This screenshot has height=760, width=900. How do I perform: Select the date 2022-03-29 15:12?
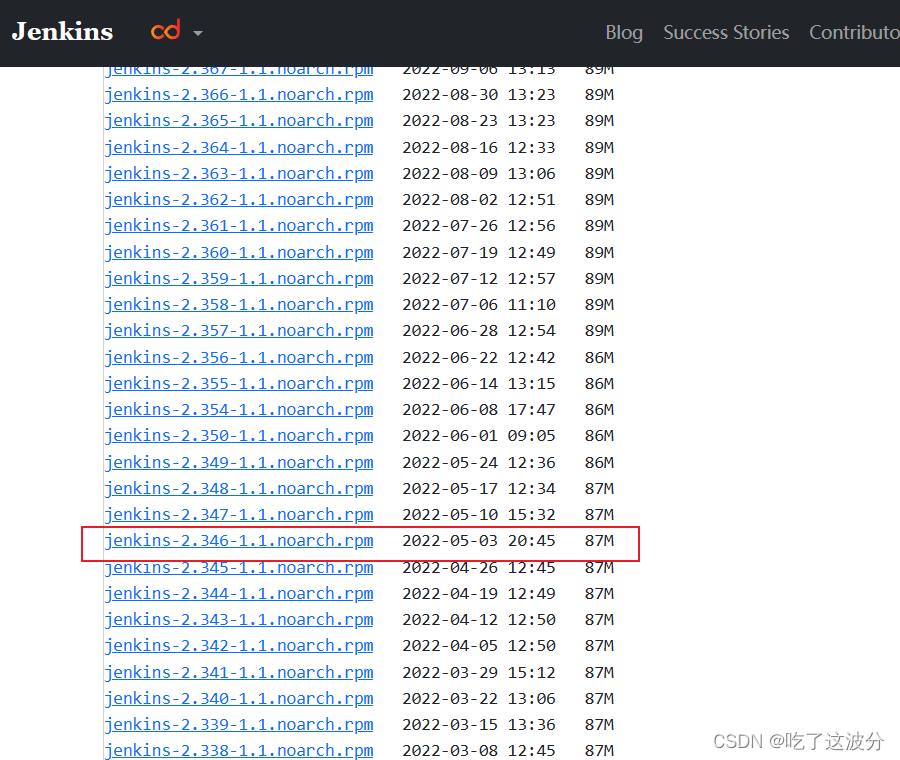pos(479,672)
